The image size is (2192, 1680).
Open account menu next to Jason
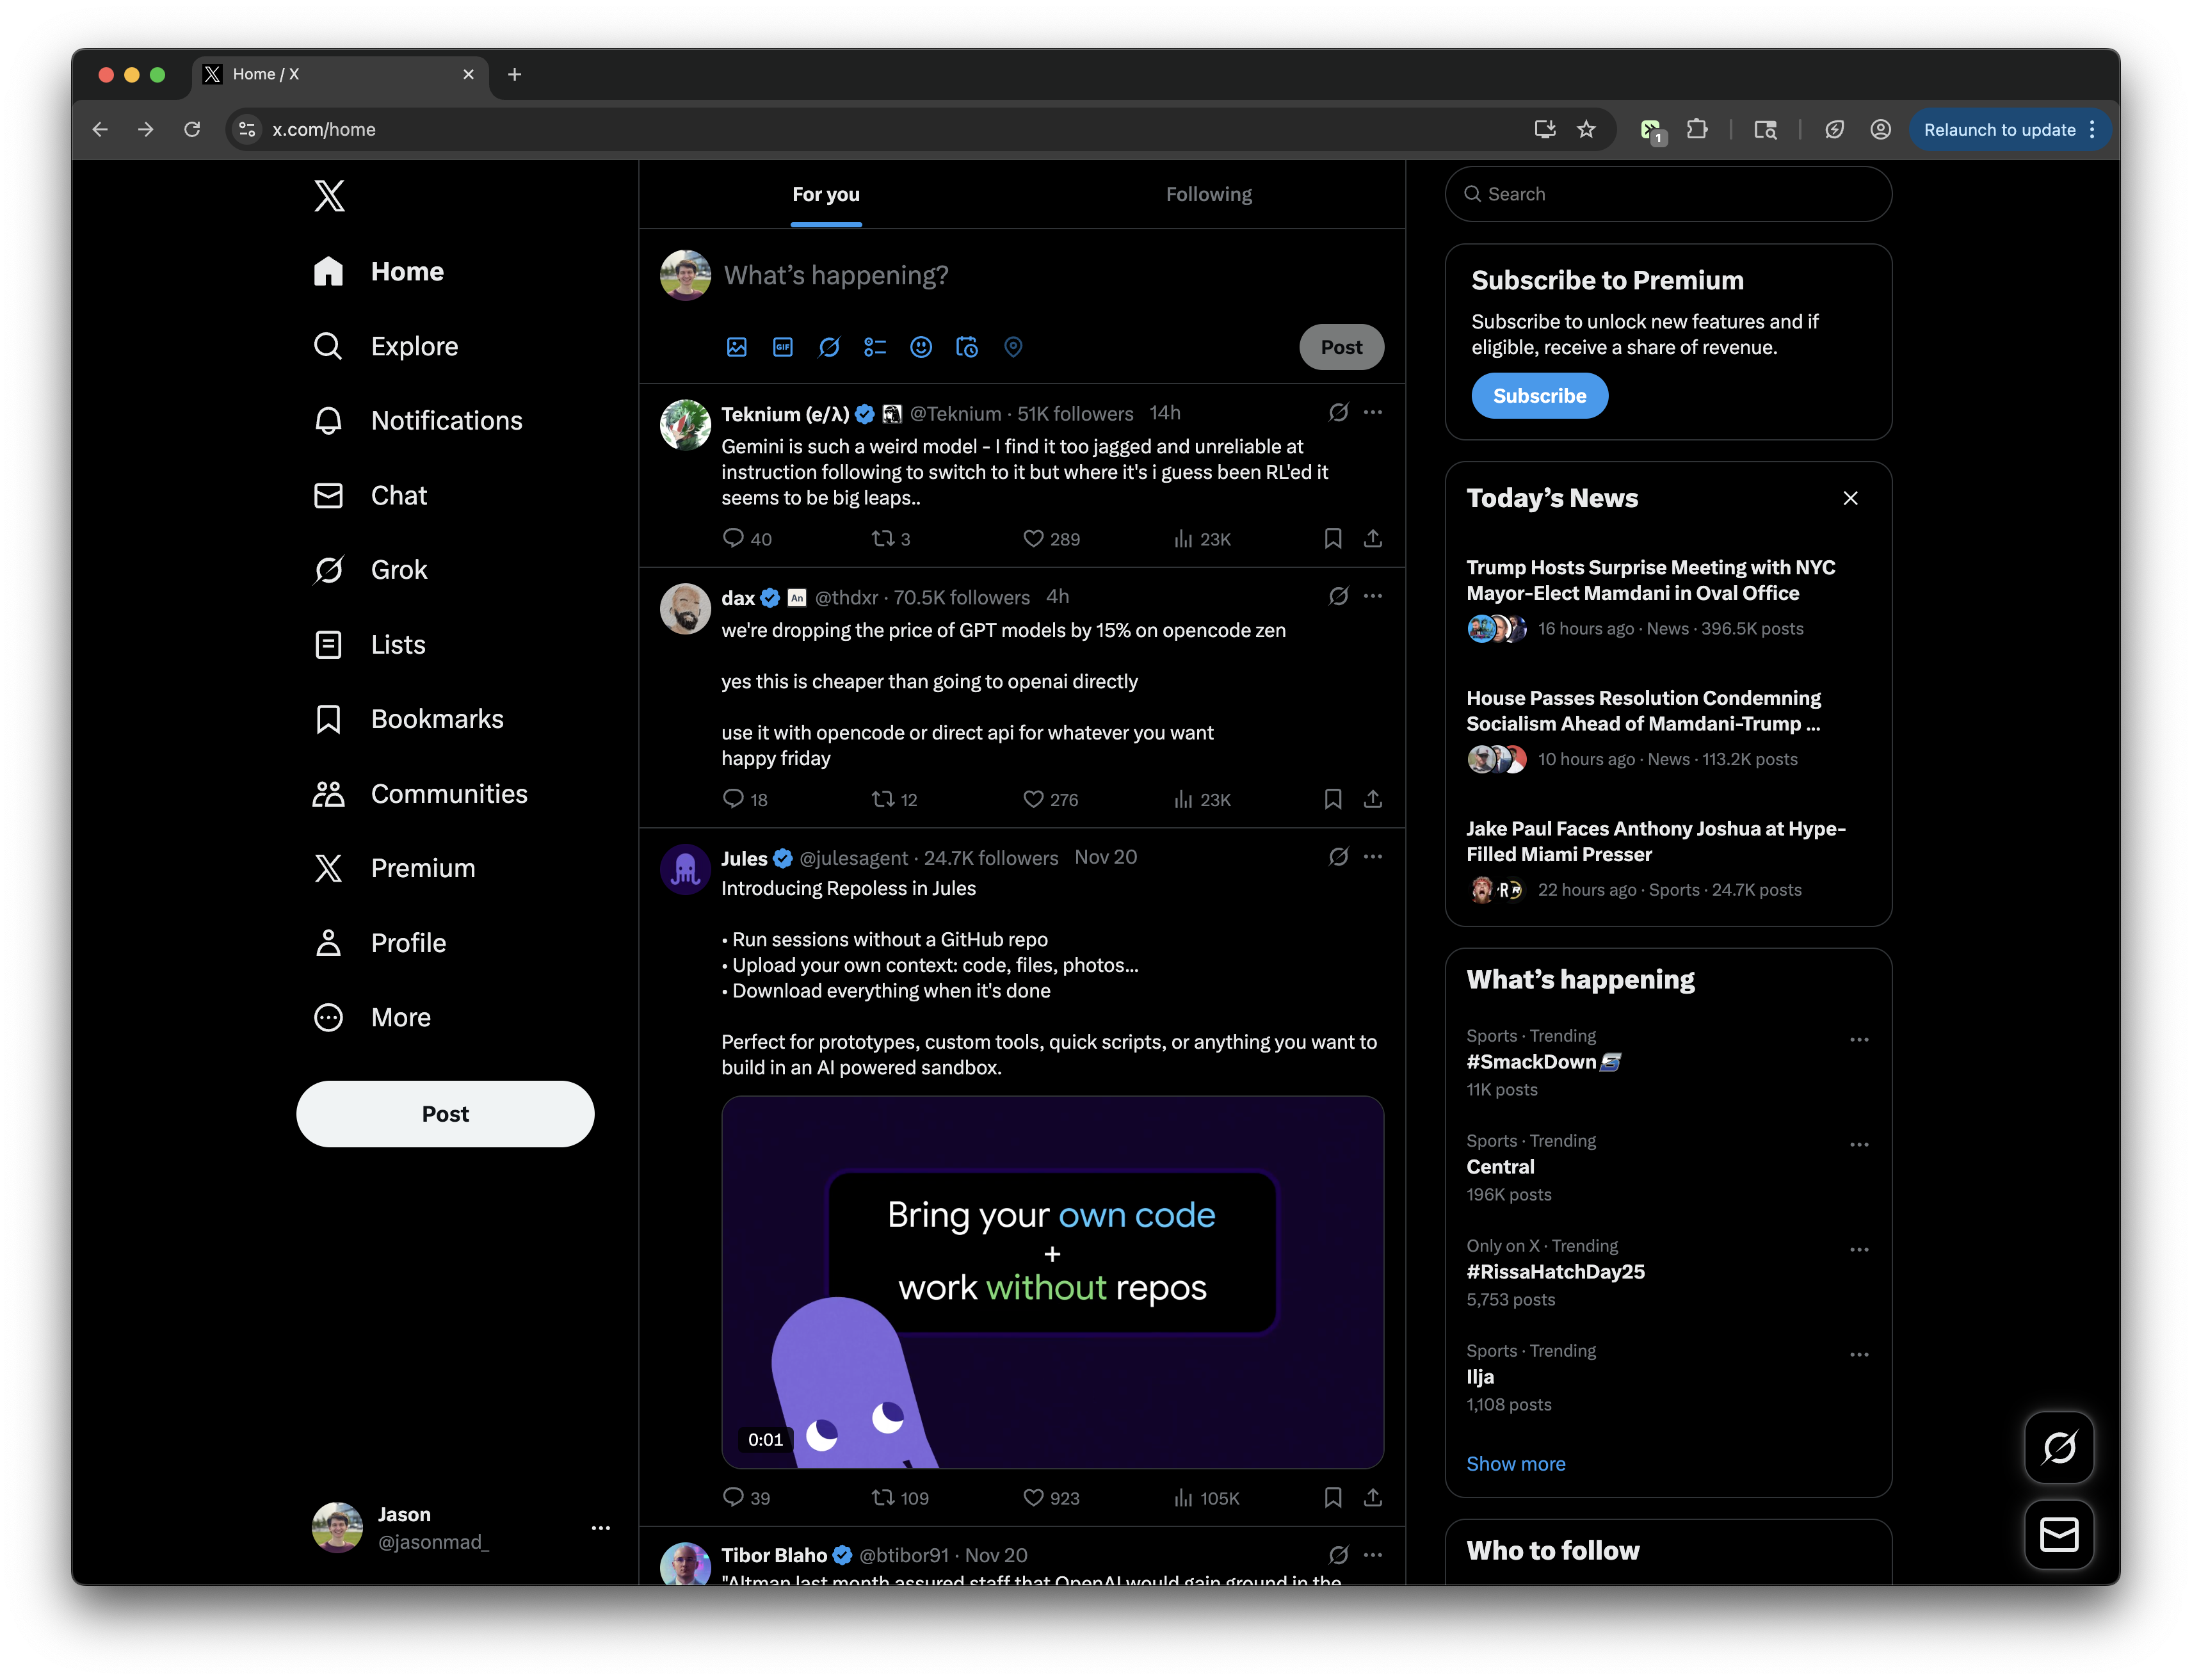tap(600, 1528)
